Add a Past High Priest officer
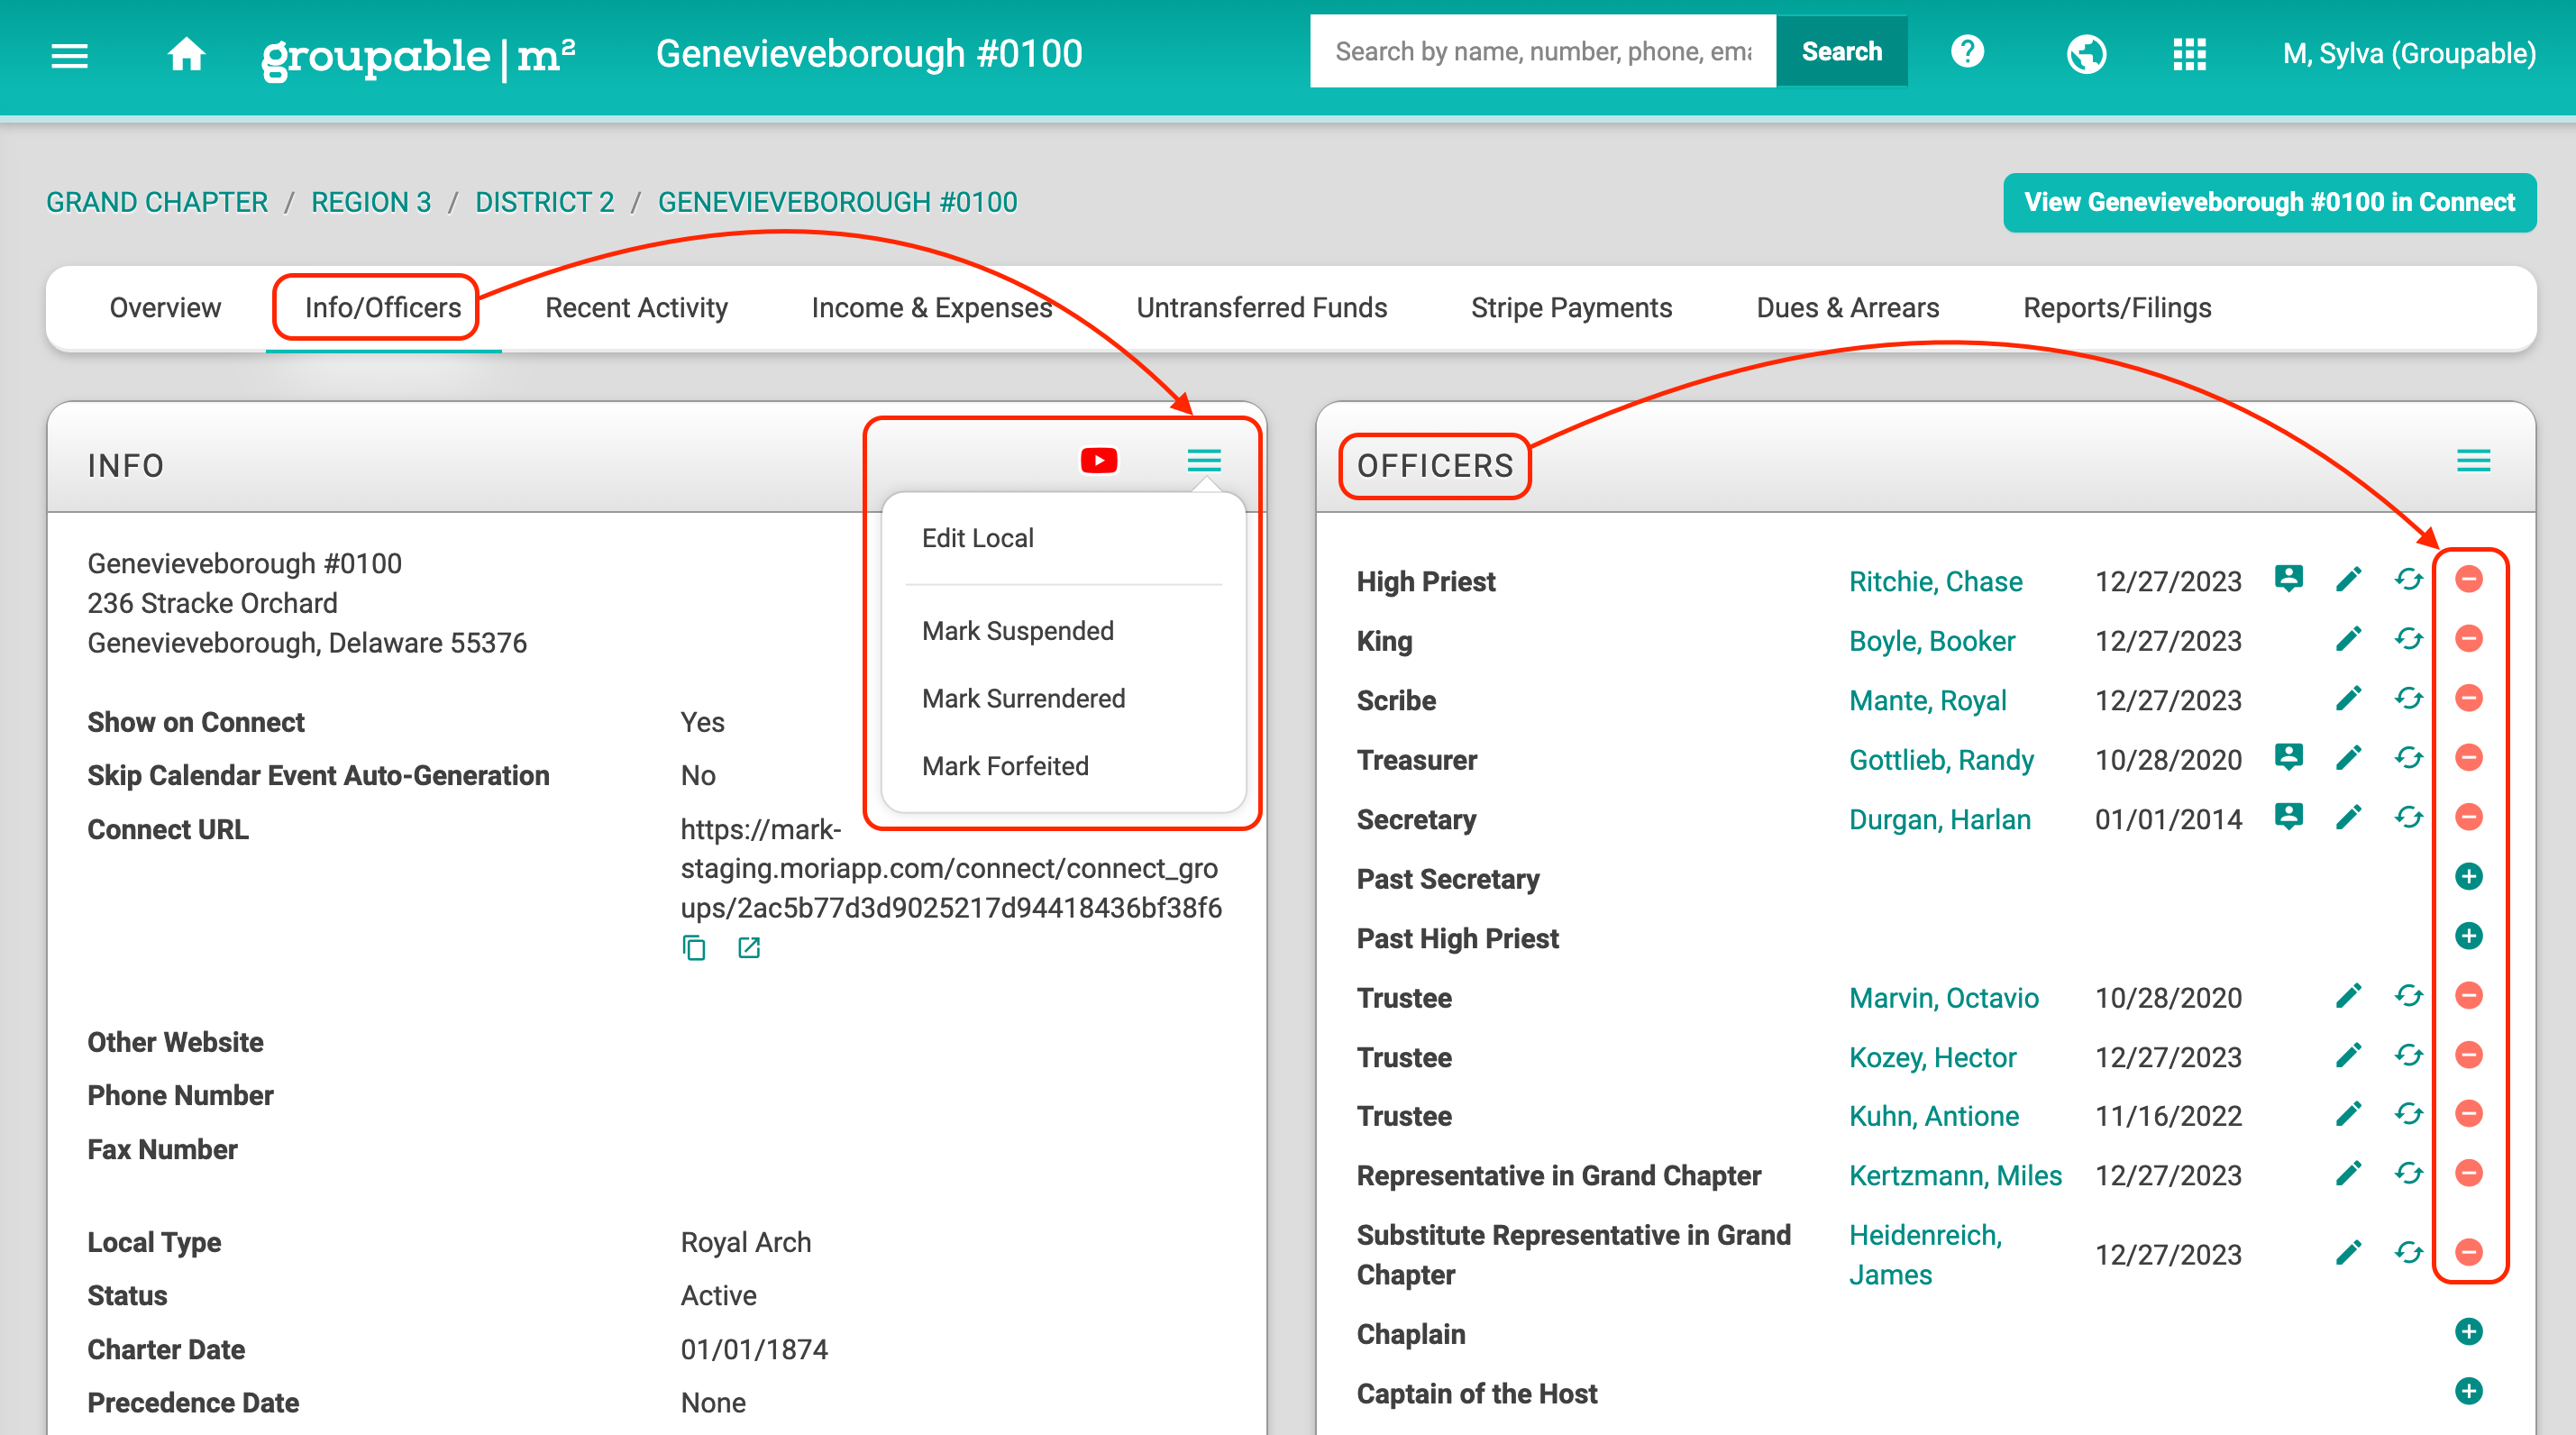 2469,937
